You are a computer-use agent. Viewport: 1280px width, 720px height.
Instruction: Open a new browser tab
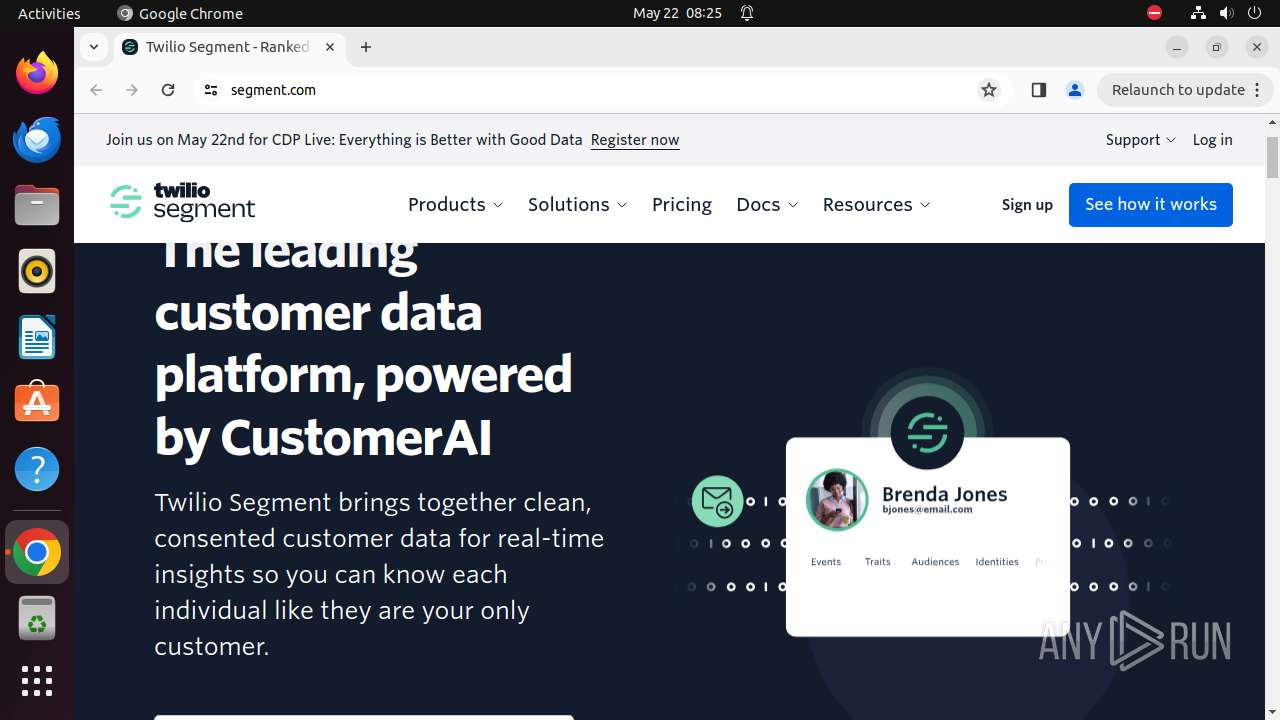pos(366,47)
